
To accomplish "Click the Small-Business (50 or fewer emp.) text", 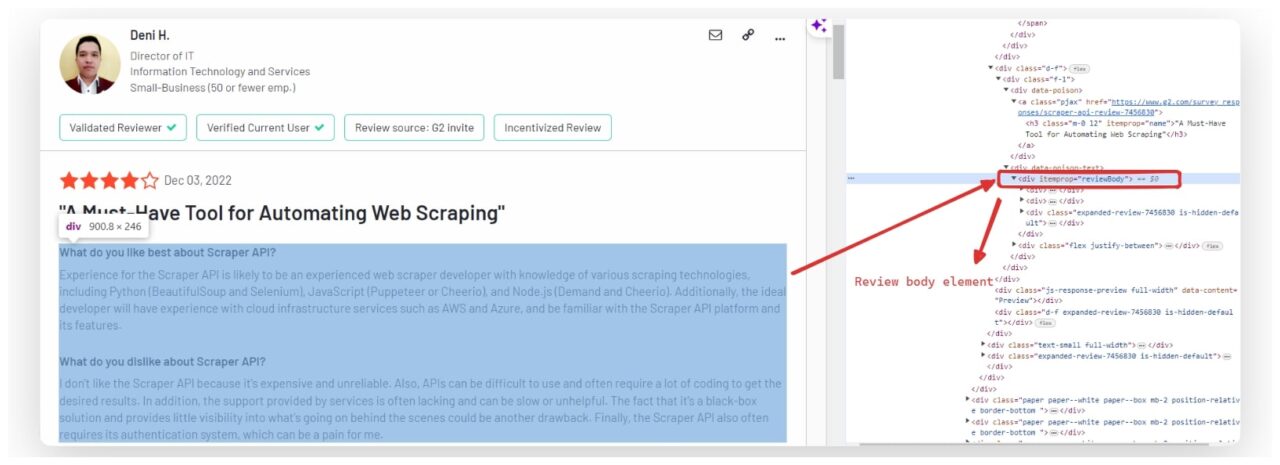I will click(x=213, y=88).
